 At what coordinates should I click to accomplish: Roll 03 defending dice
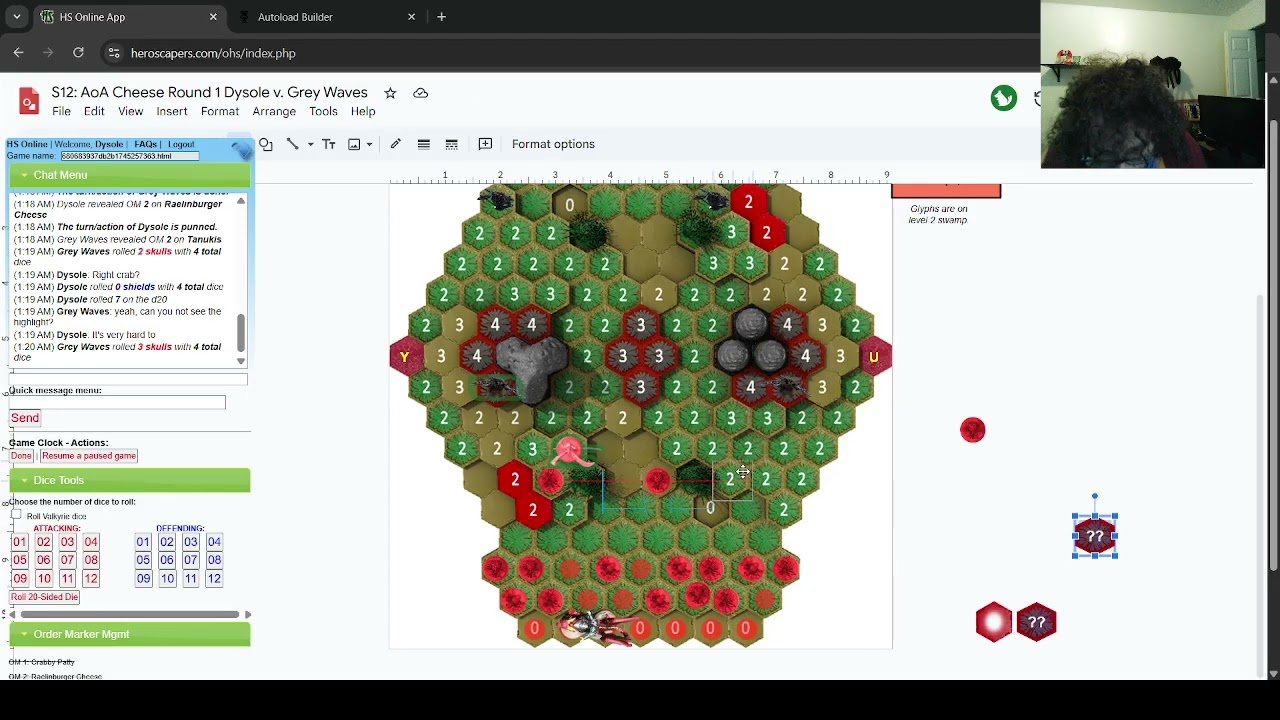190,542
